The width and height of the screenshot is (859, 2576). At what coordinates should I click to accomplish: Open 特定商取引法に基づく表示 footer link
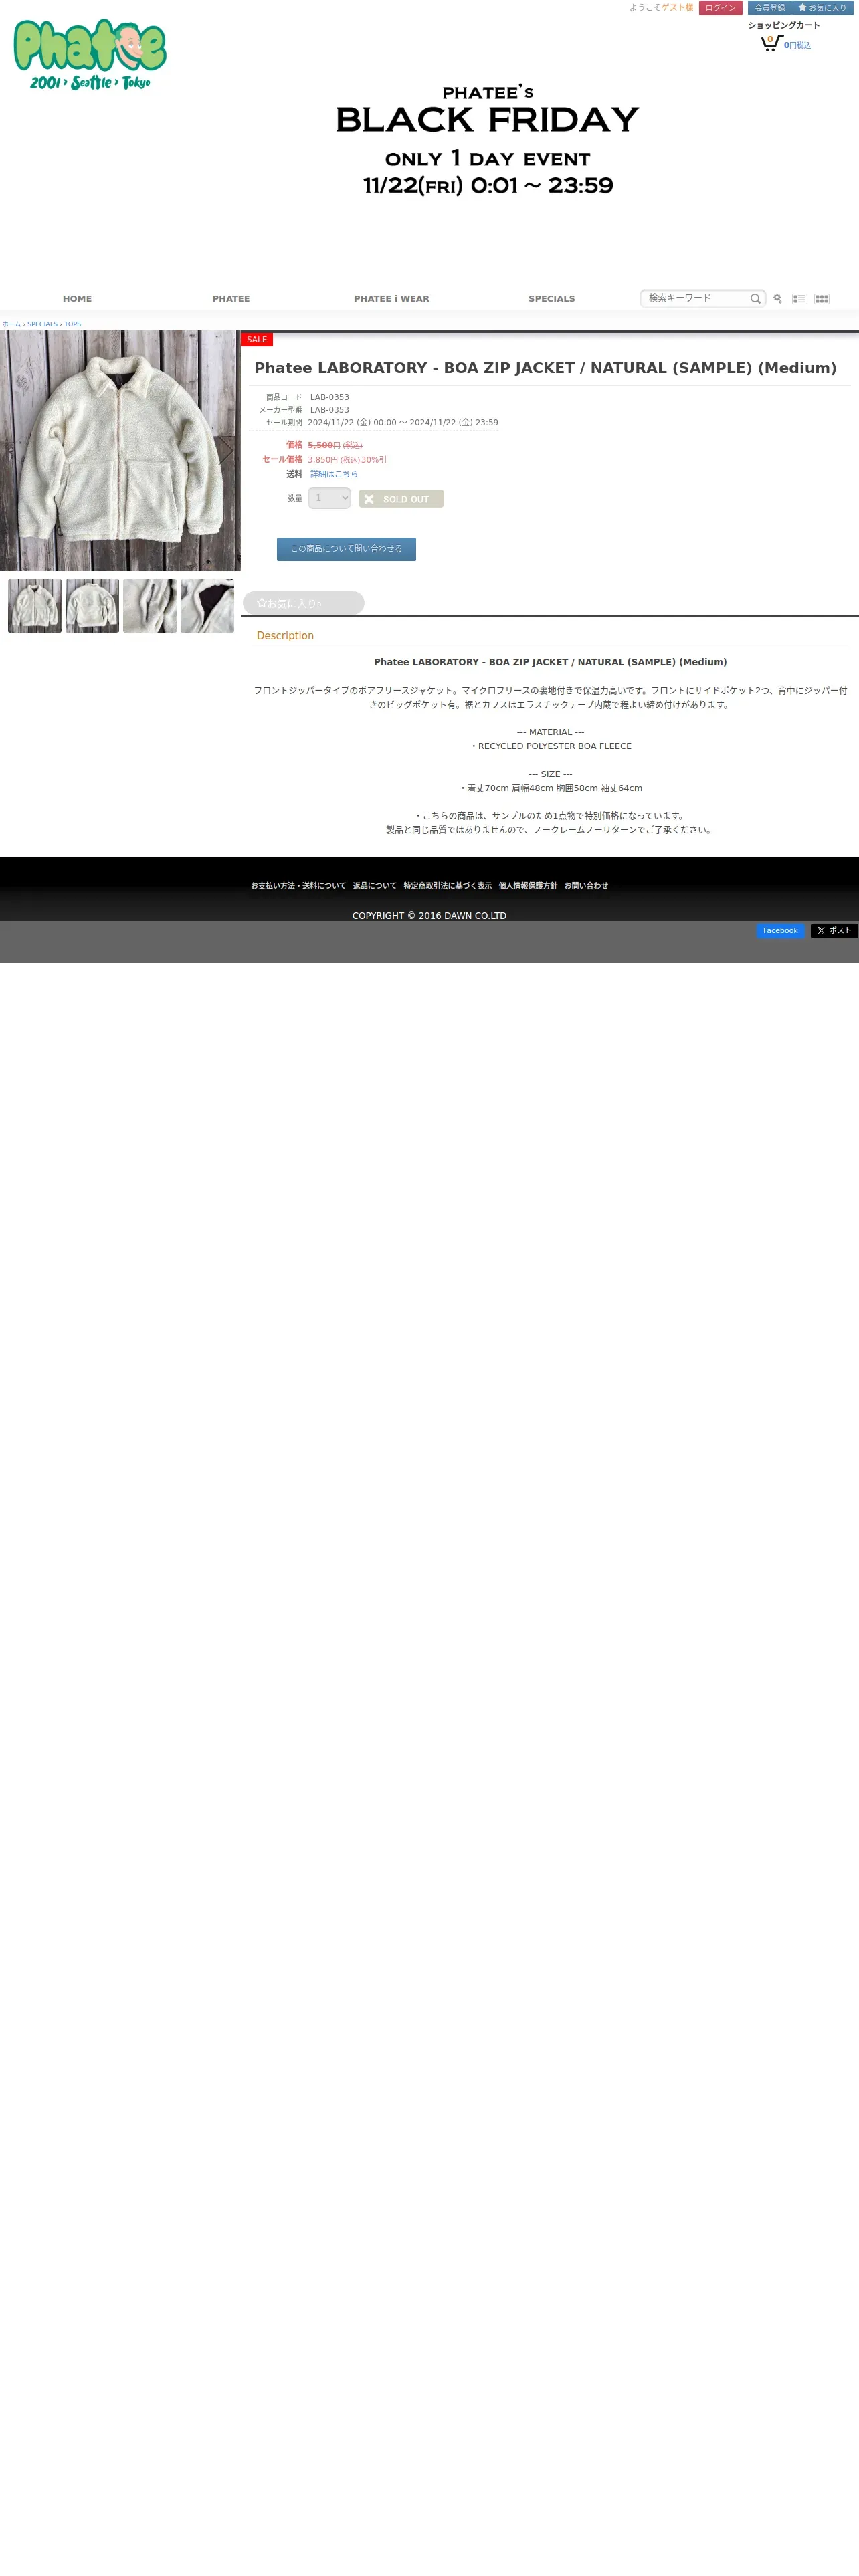pyautogui.click(x=448, y=886)
